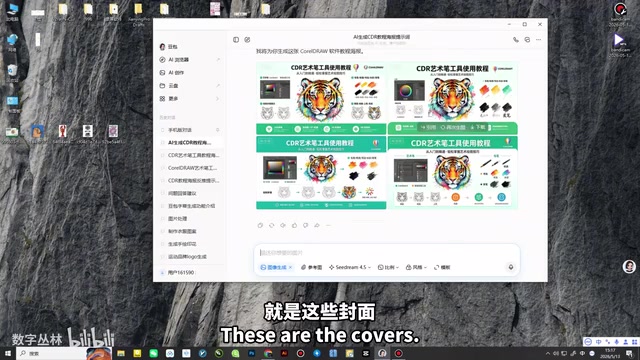Open the Bandicam desktop shortcut at top right
This screenshot has height=360, width=640.
coord(620,12)
